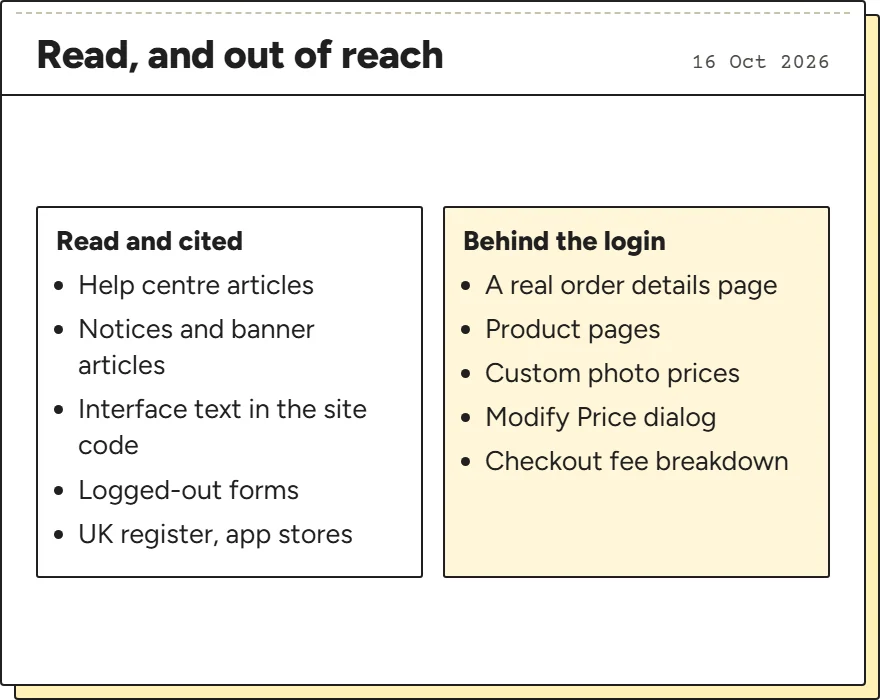Click the 'Modify Price dialog' bullet
The image size is (880, 700).
[x=601, y=417]
